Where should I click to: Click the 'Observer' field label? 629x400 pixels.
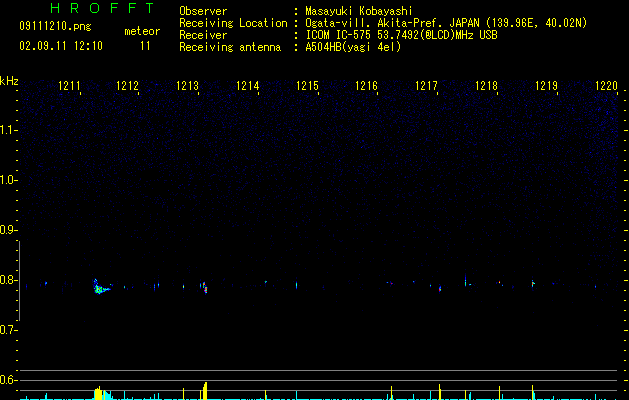203,11
